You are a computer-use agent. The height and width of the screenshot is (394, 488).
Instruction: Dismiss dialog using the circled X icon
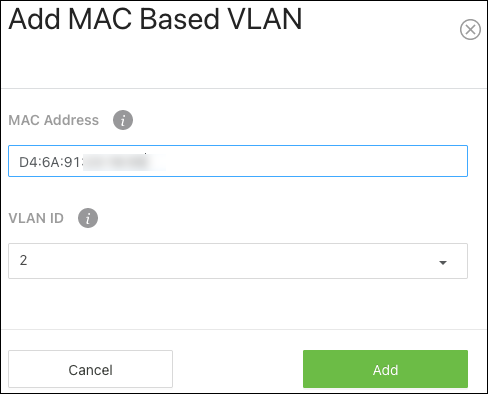(x=470, y=30)
